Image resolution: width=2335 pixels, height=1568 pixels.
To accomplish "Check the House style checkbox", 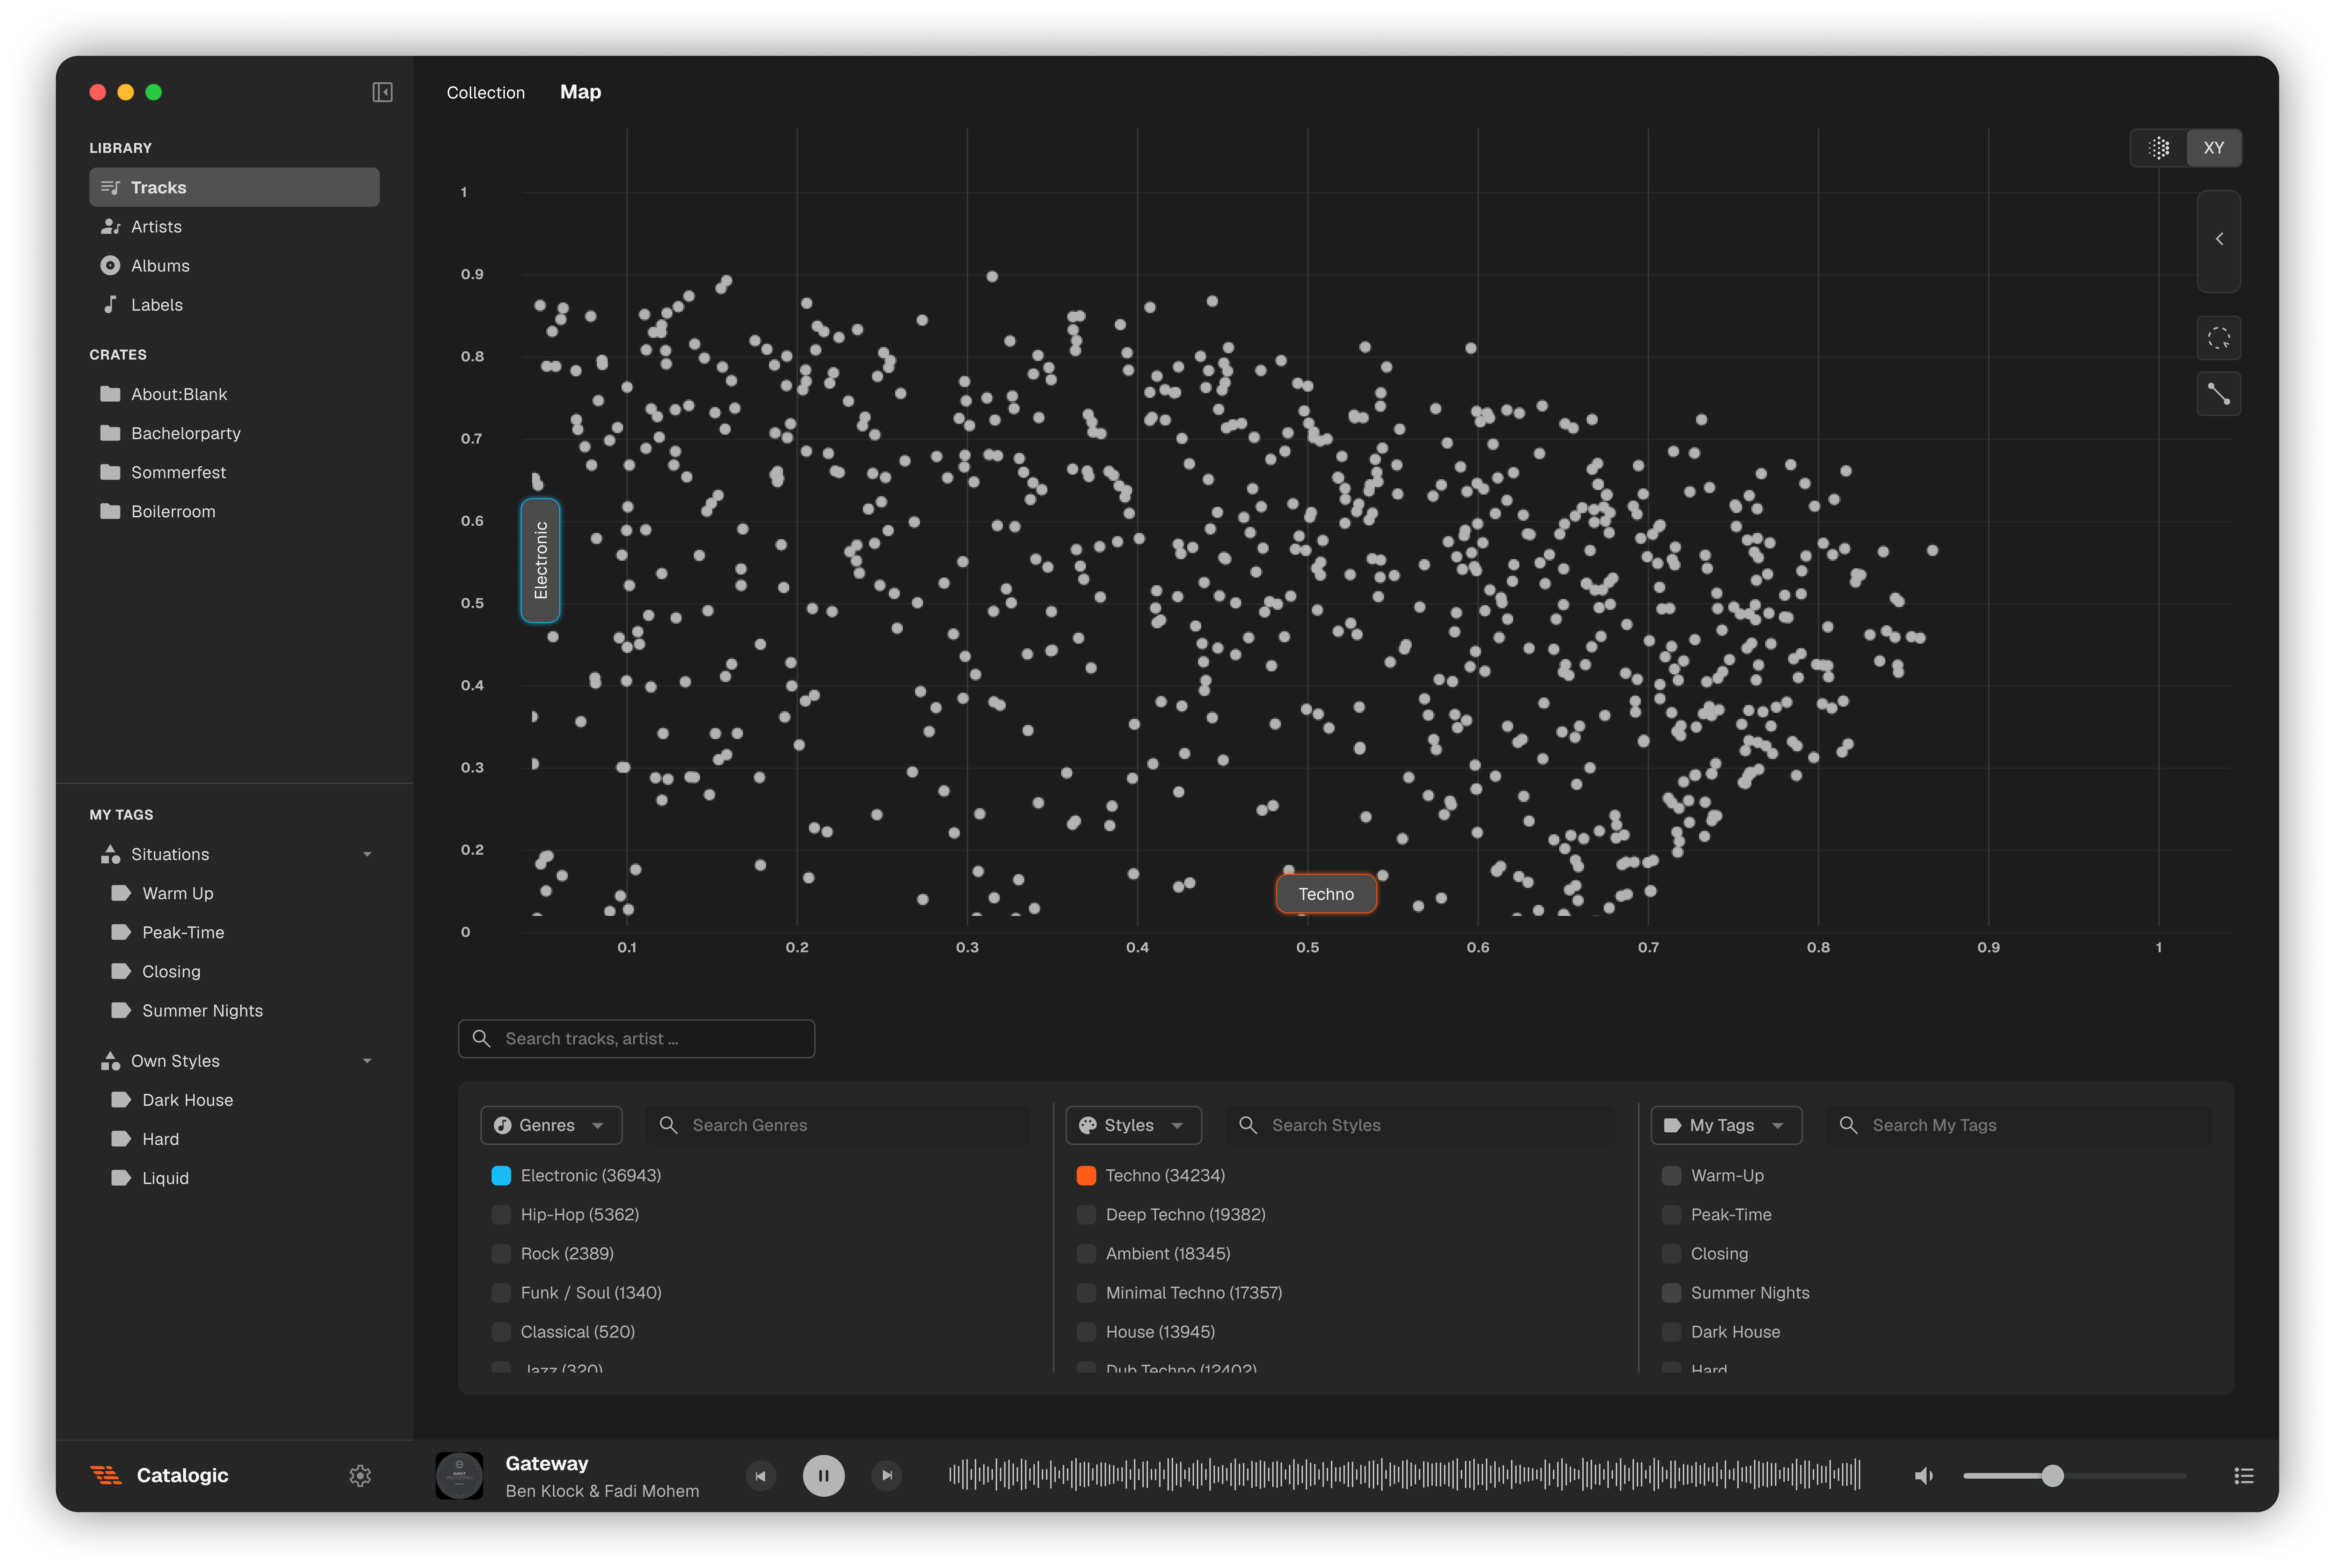I will (x=1086, y=1332).
